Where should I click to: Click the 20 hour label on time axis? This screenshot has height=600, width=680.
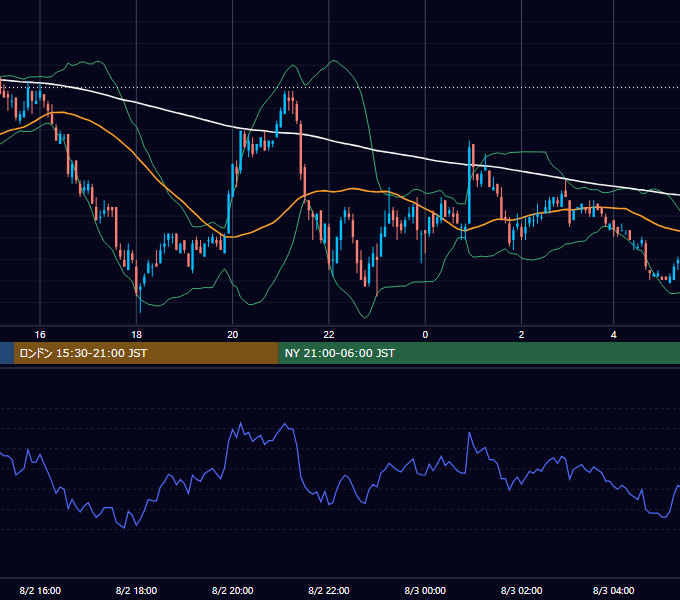(232, 334)
